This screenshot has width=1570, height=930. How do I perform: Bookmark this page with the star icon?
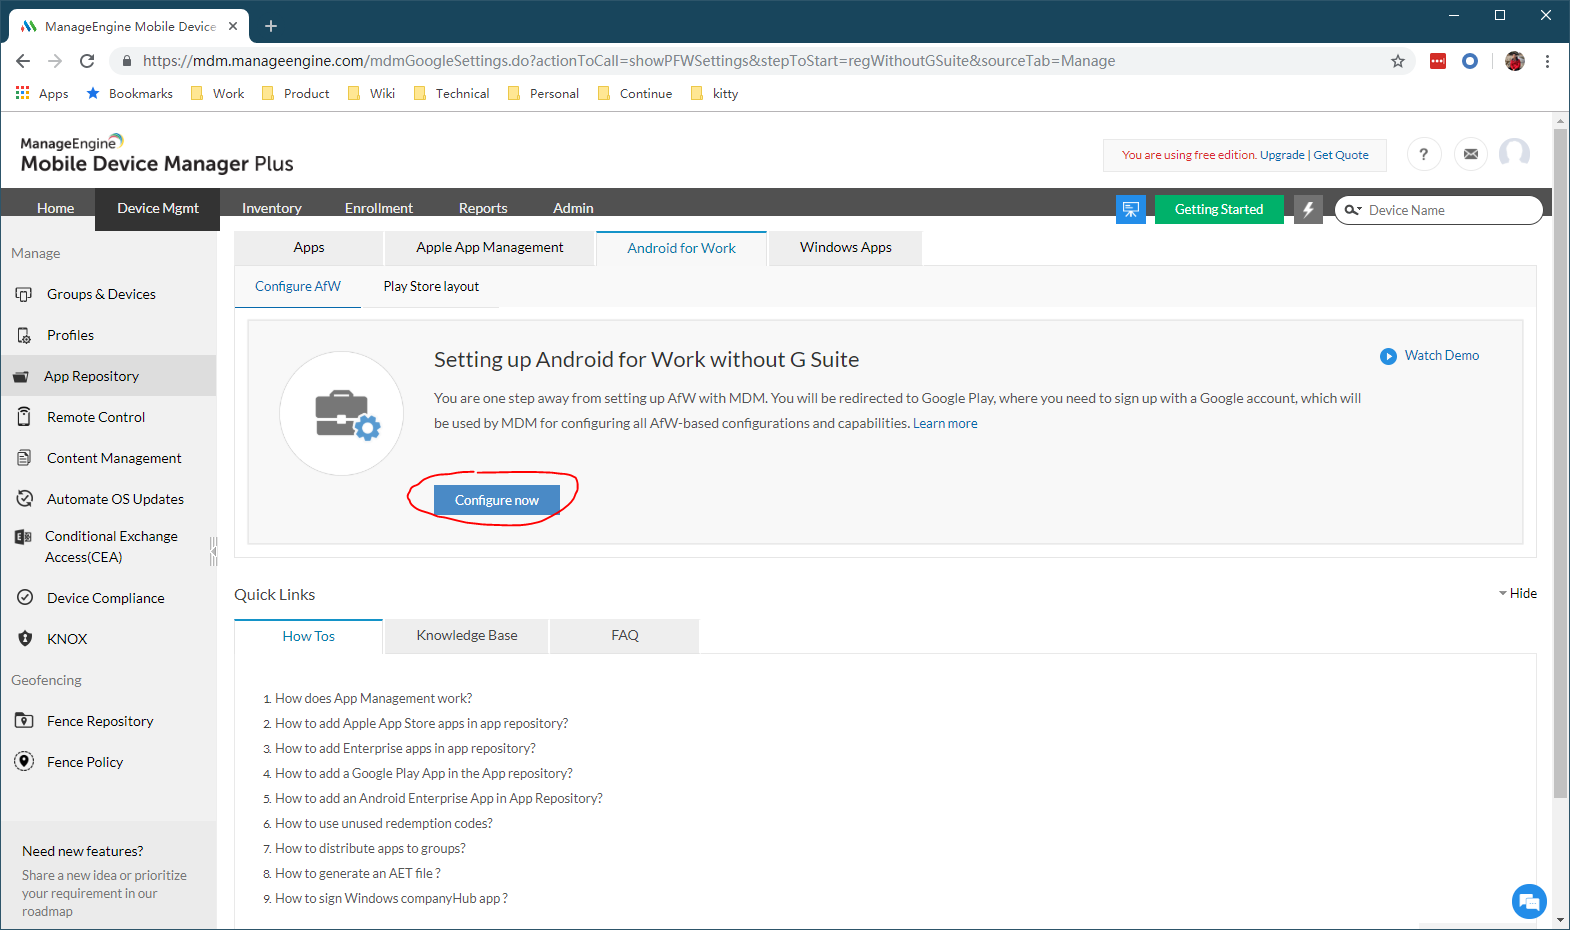(1398, 61)
